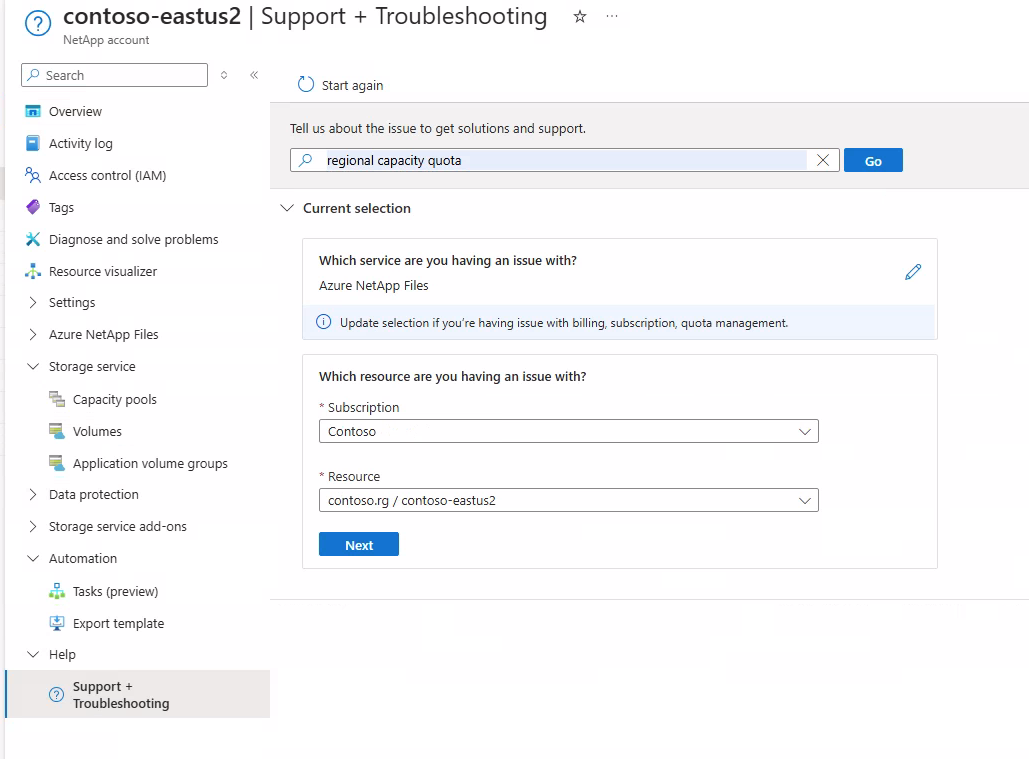Click the Capacity pools icon
Screen dimensions: 1029x759
click(57, 399)
